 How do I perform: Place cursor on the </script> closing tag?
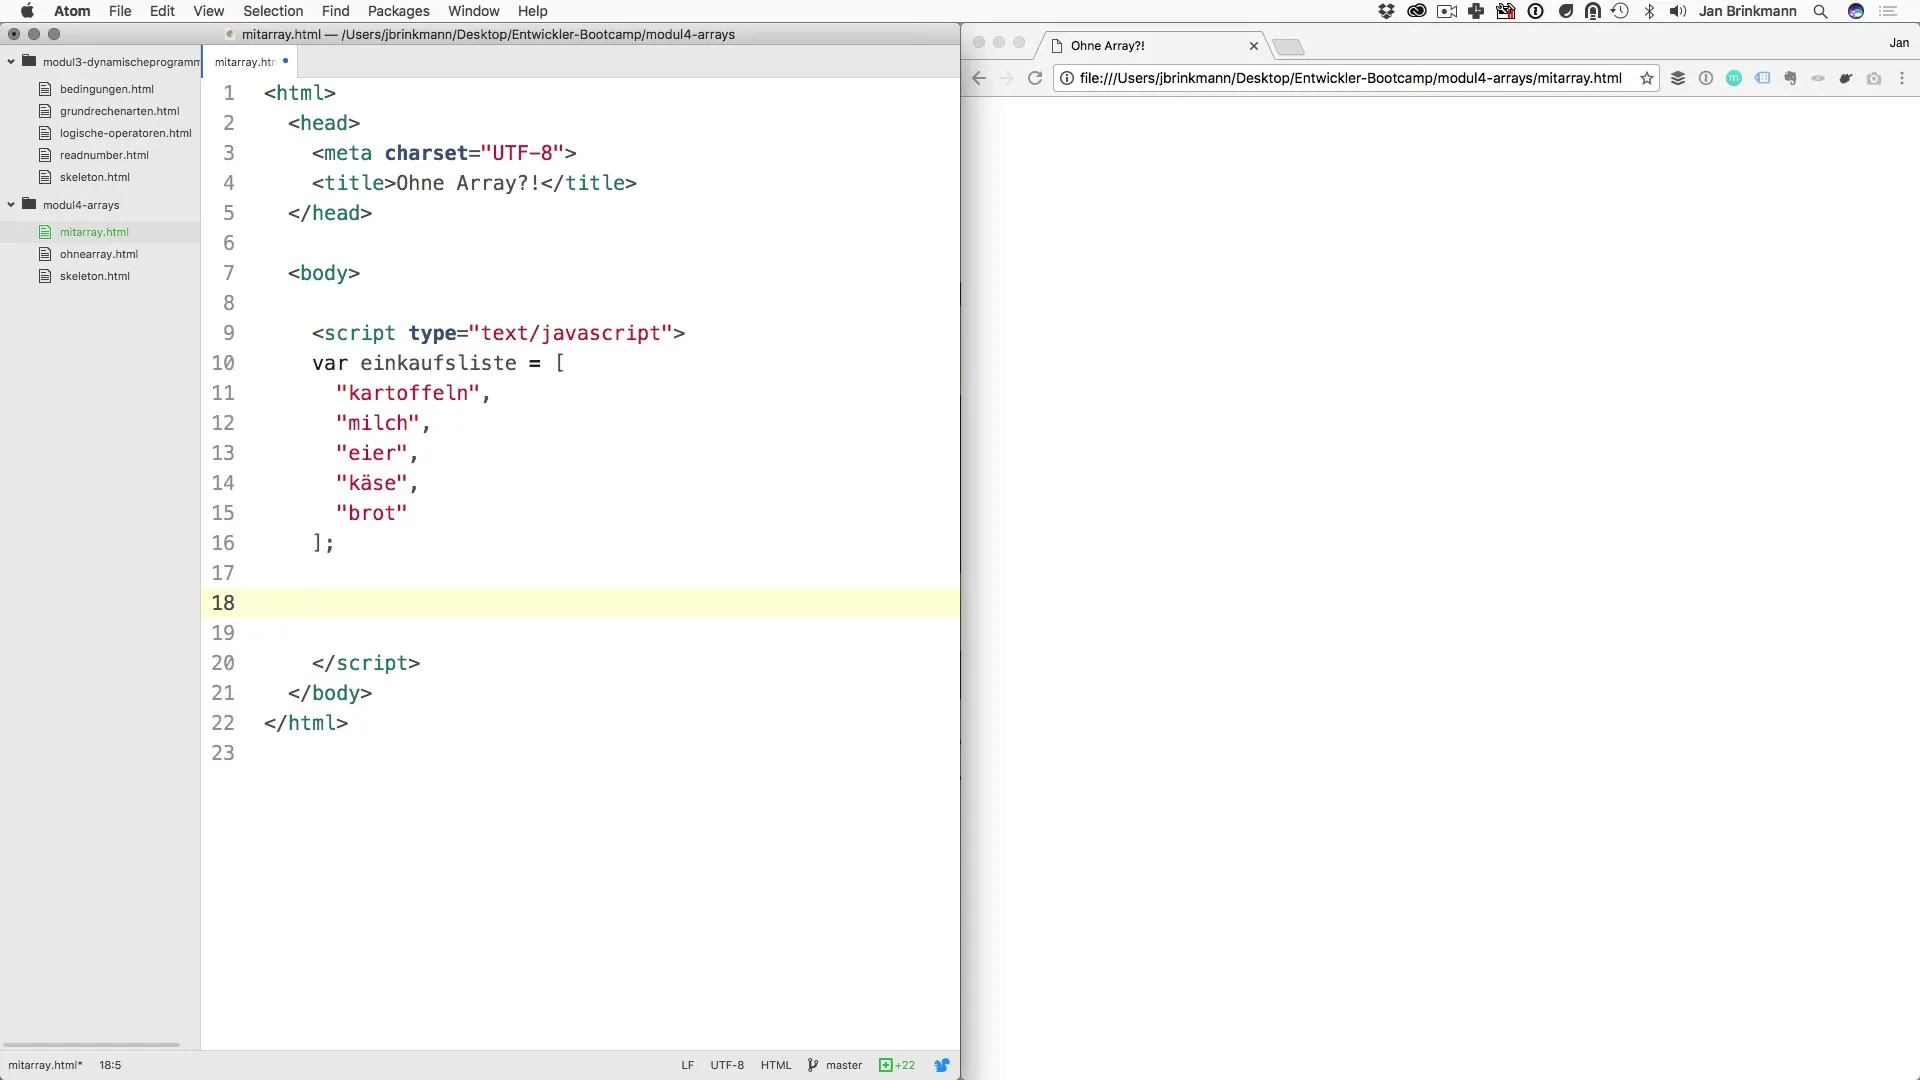[366, 663]
